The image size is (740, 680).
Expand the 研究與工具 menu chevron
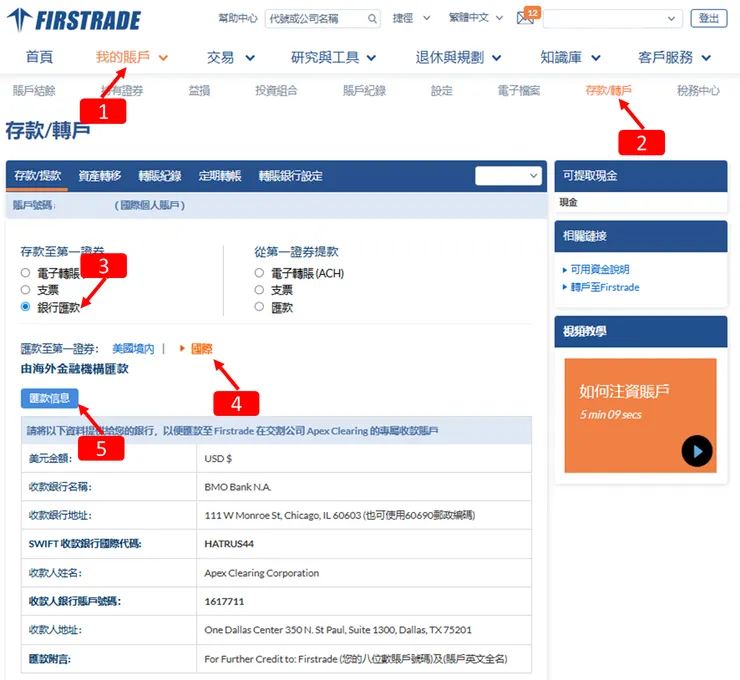(x=371, y=58)
